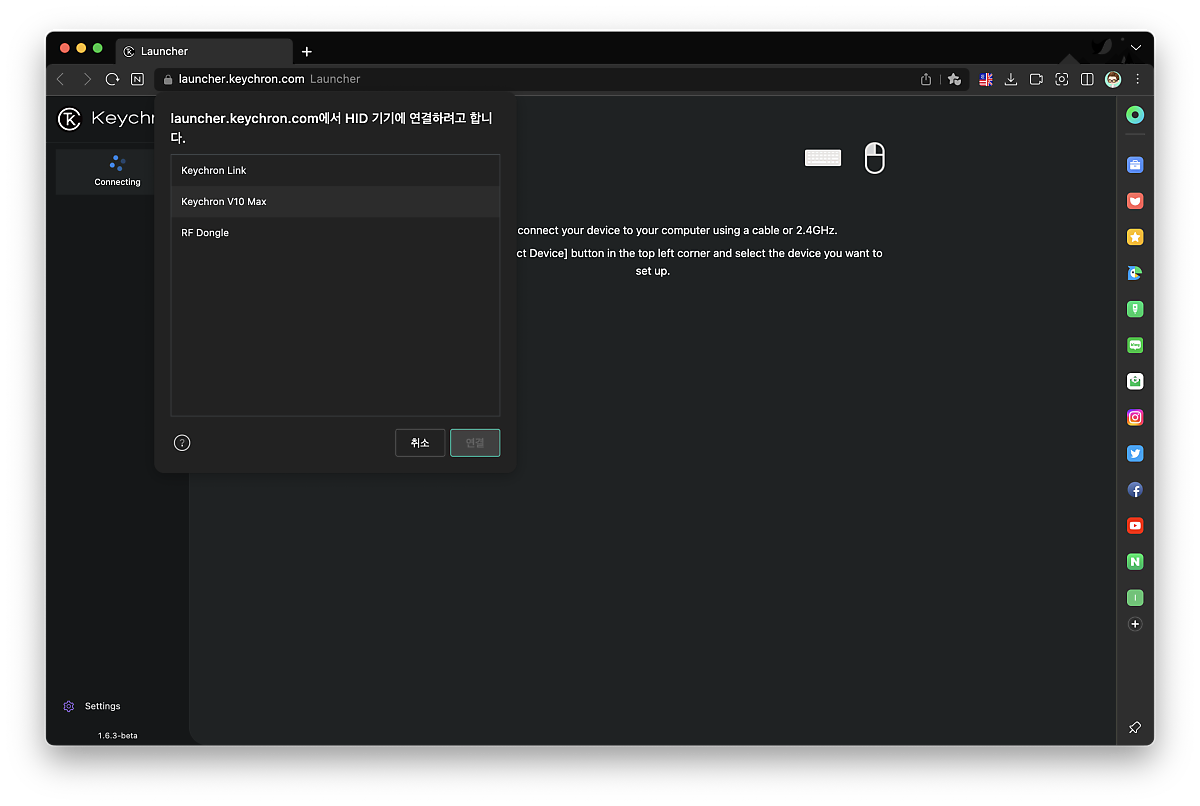Image resolution: width=1200 pixels, height=806 pixels.
Task: Open the Papago parrot sidebar app
Action: 1135,273
